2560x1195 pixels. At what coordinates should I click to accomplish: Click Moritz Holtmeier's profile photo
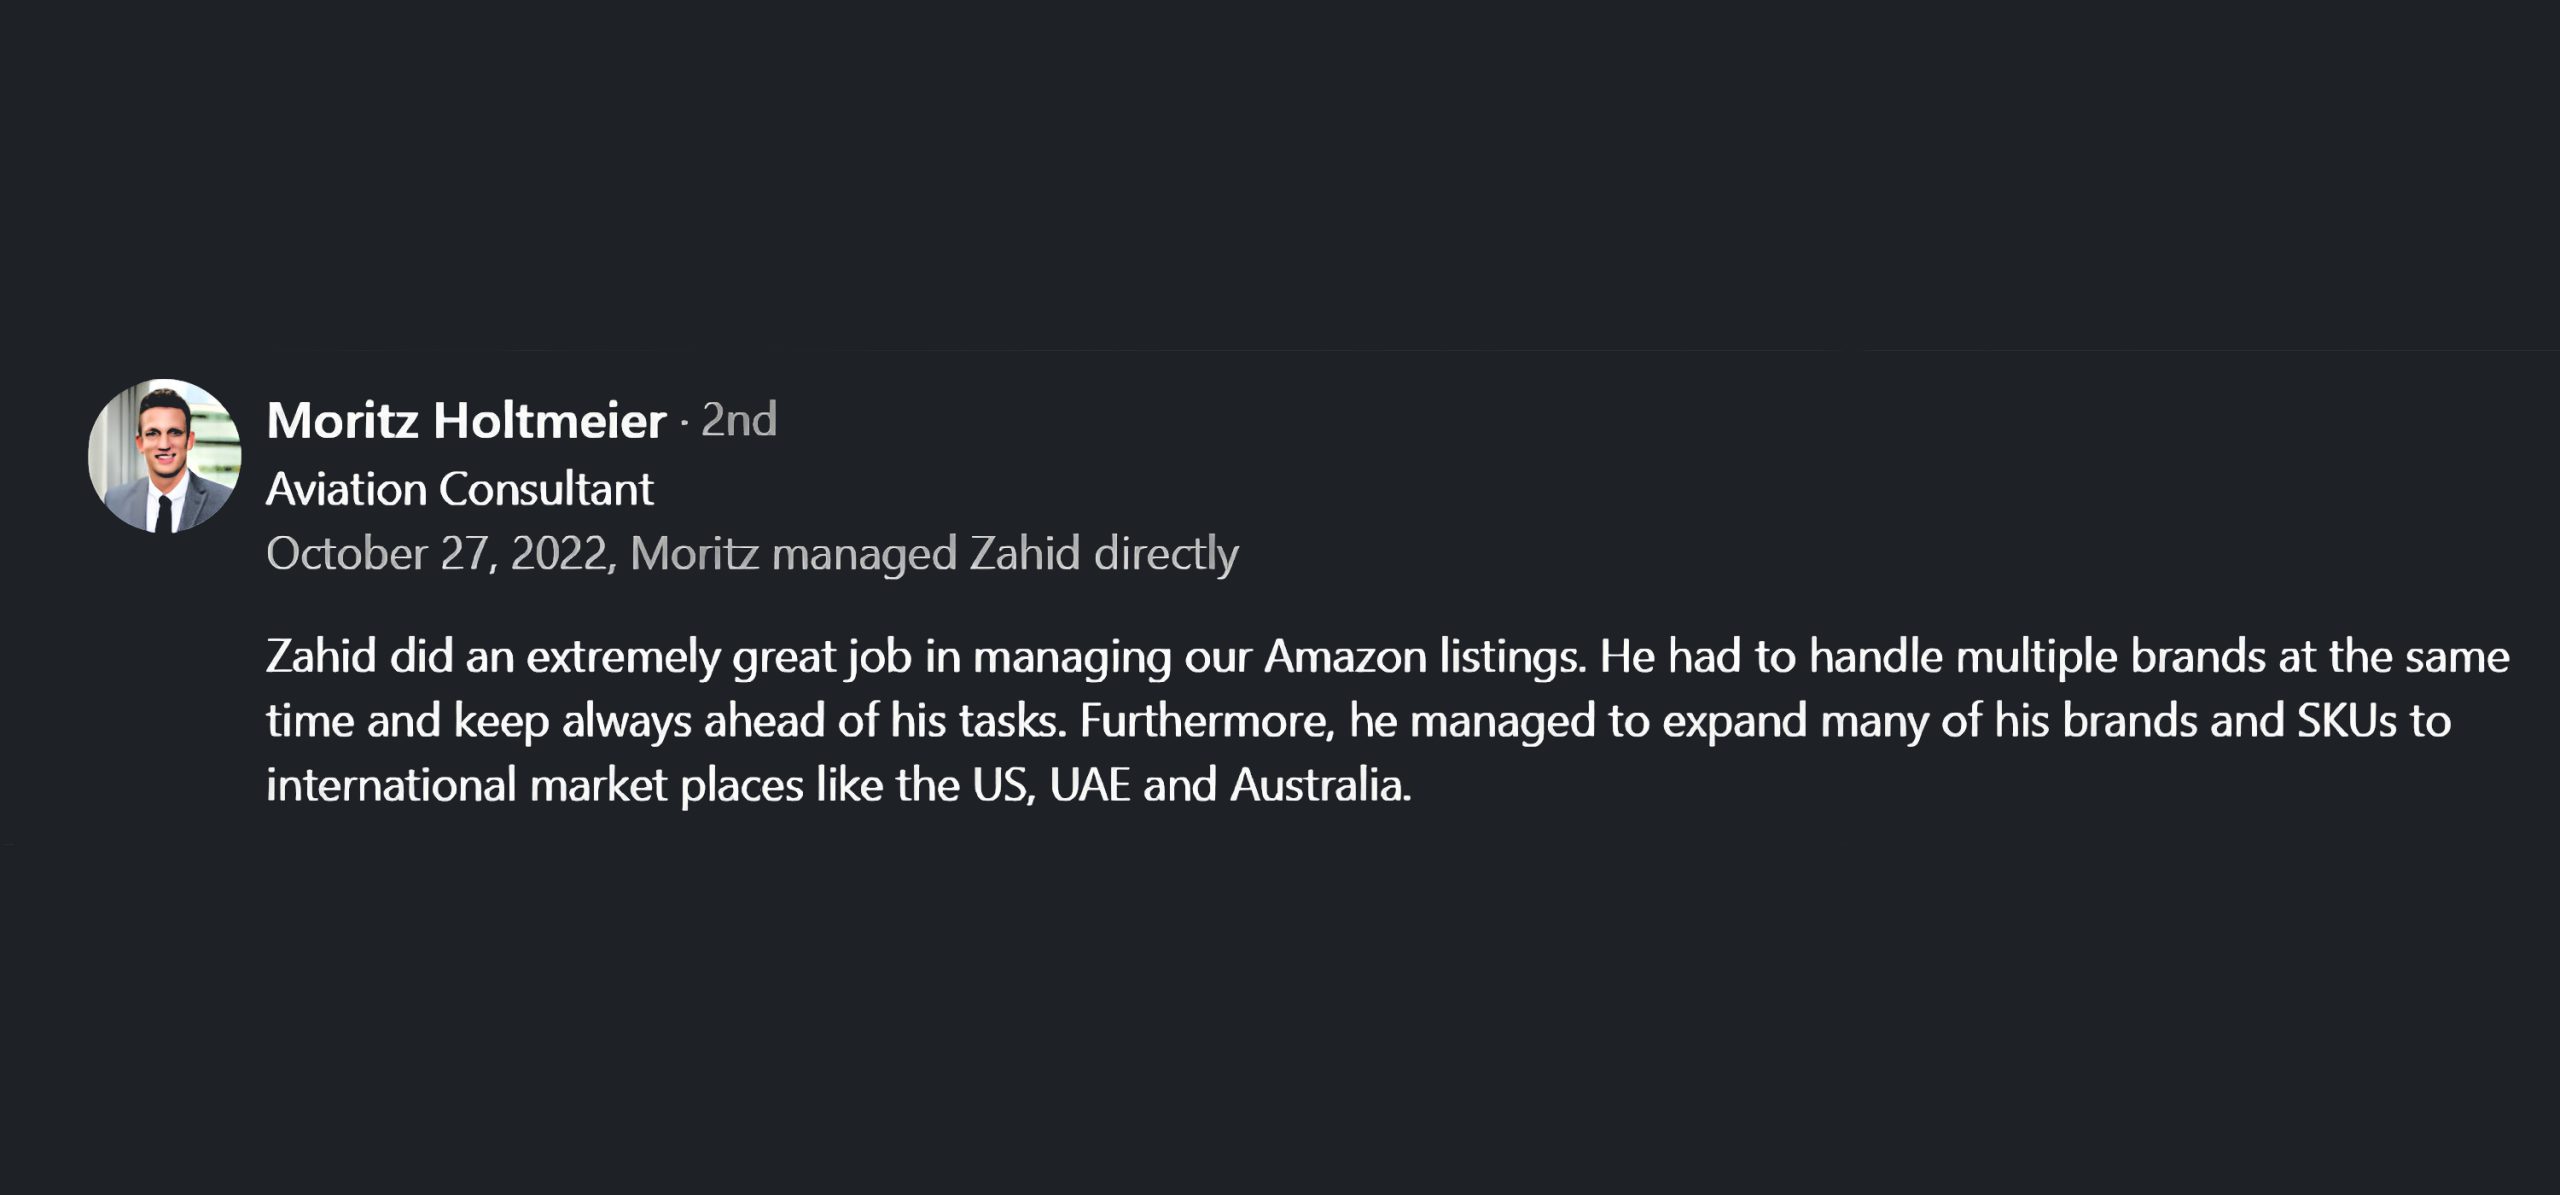click(165, 456)
